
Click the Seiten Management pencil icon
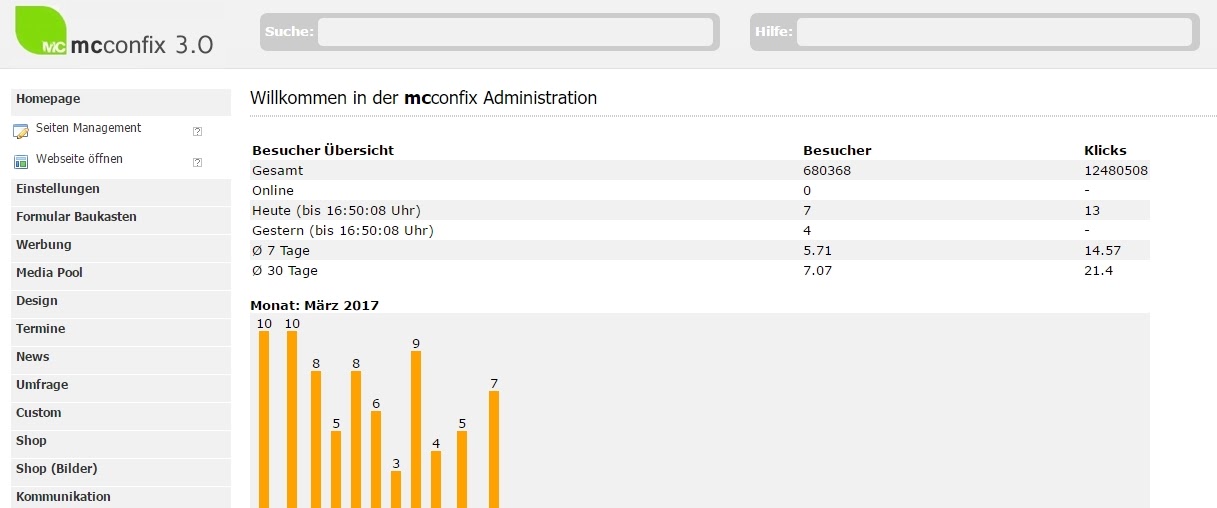click(x=21, y=131)
